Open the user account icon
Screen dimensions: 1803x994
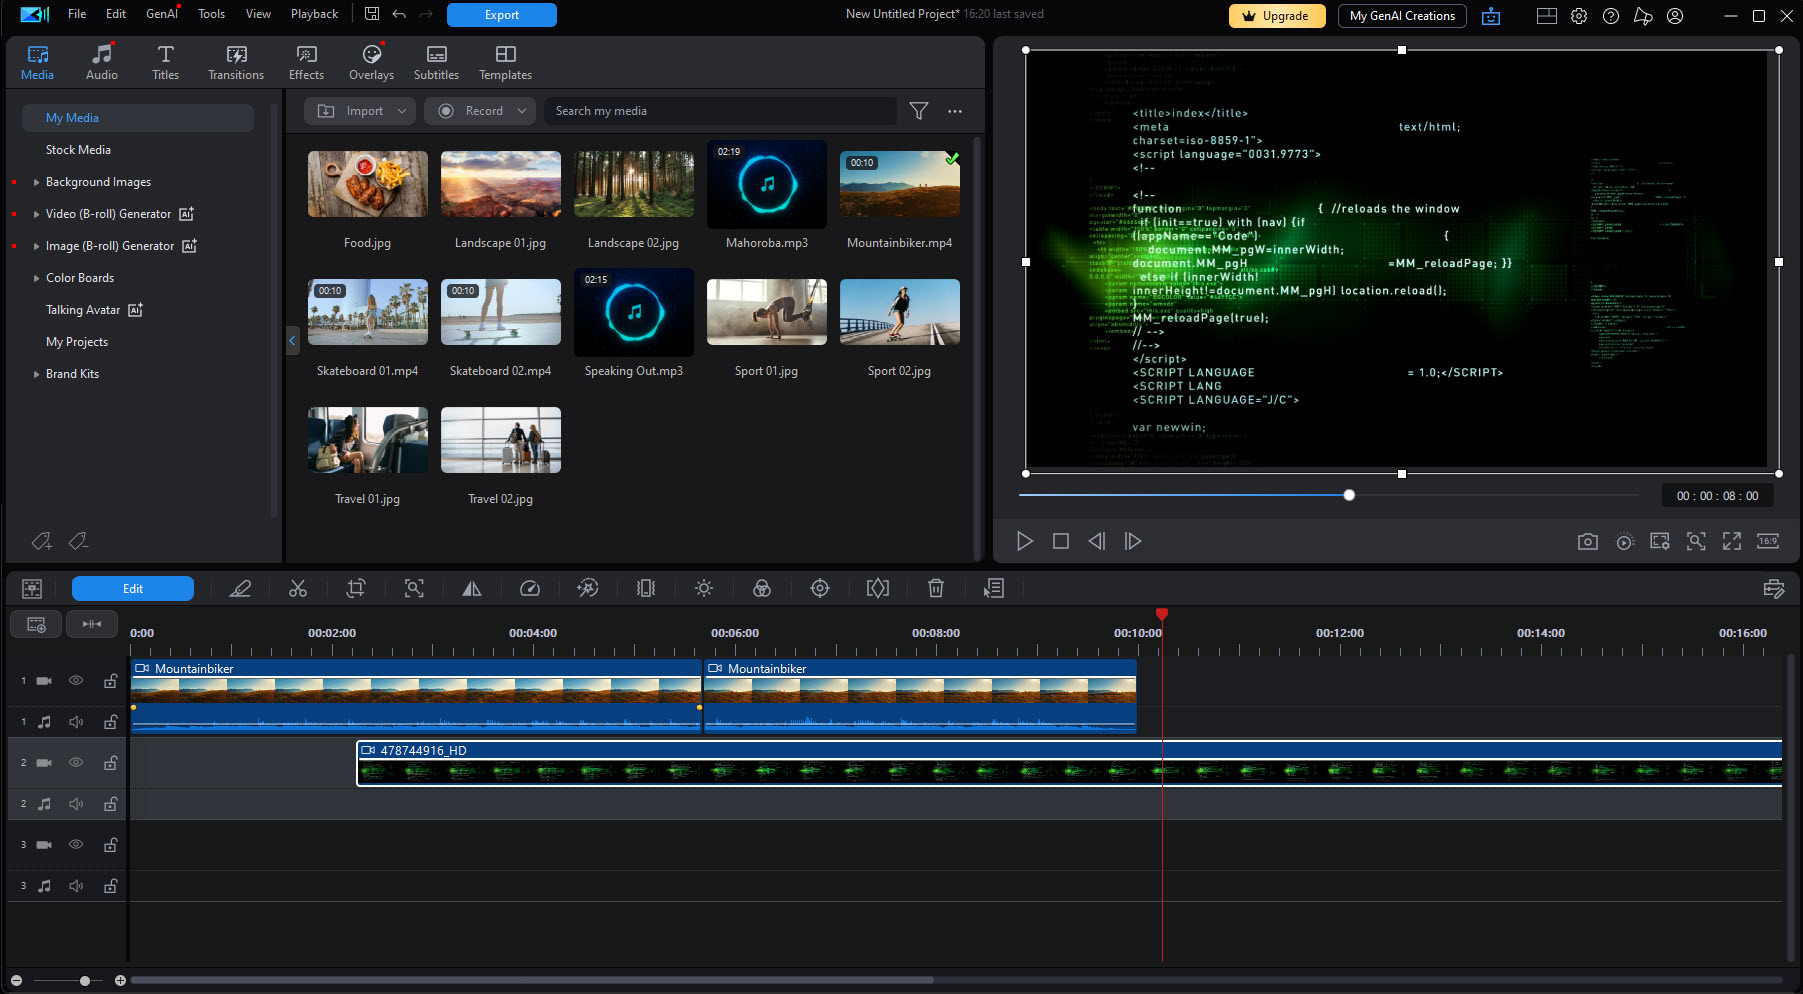pos(1675,16)
